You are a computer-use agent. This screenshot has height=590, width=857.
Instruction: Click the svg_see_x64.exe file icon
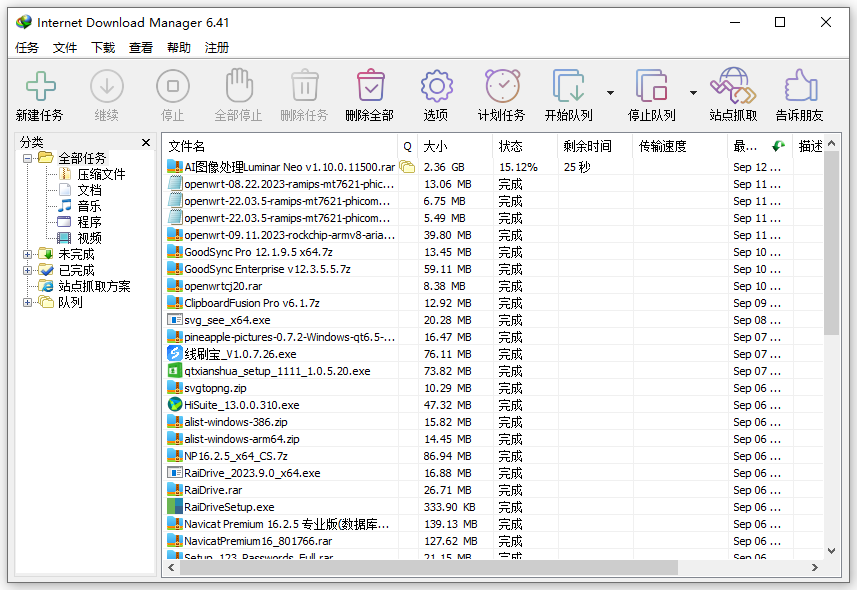[x=174, y=320]
